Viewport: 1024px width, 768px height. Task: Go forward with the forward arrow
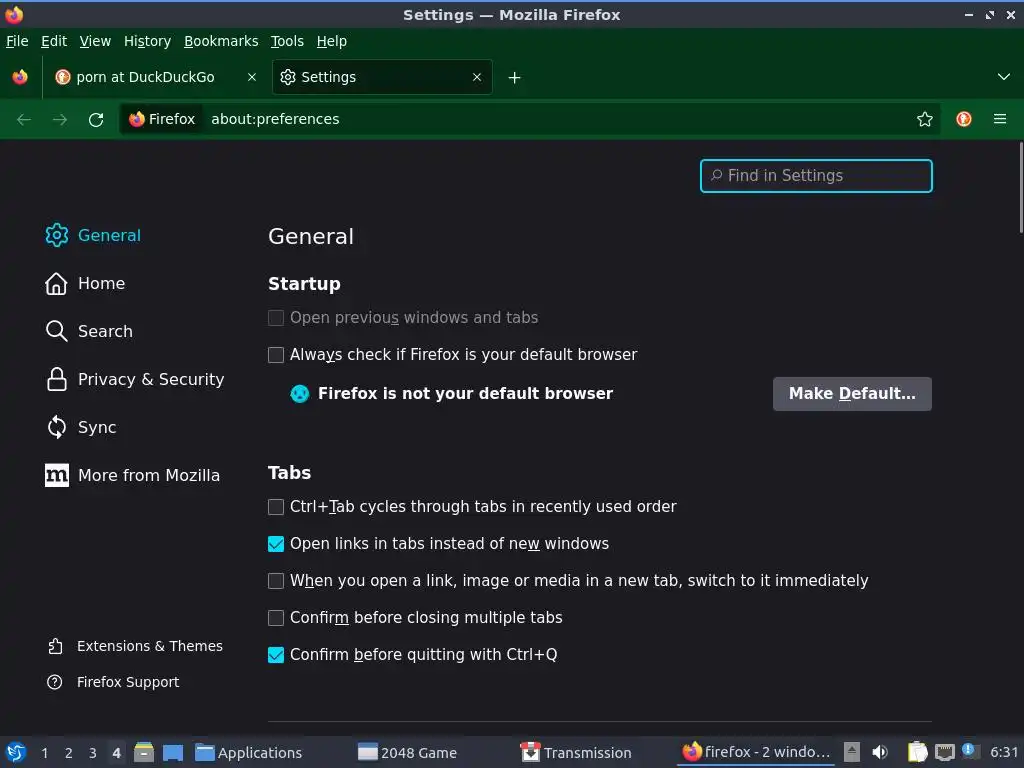click(x=60, y=120)
